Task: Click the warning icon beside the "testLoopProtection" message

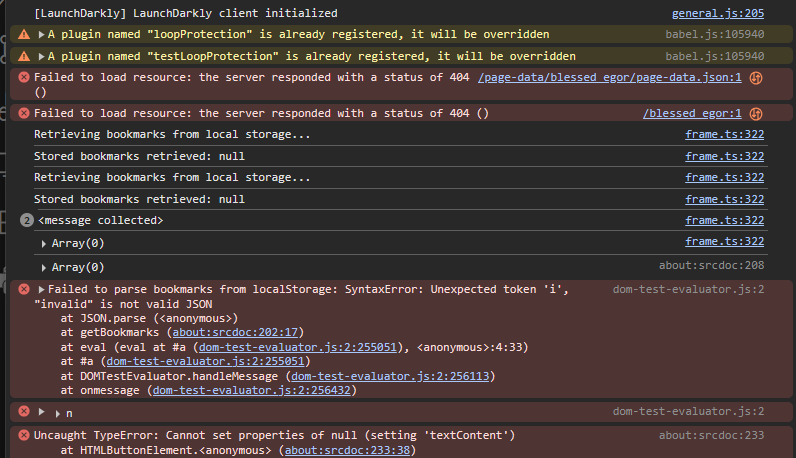Action: click(24, 56)
